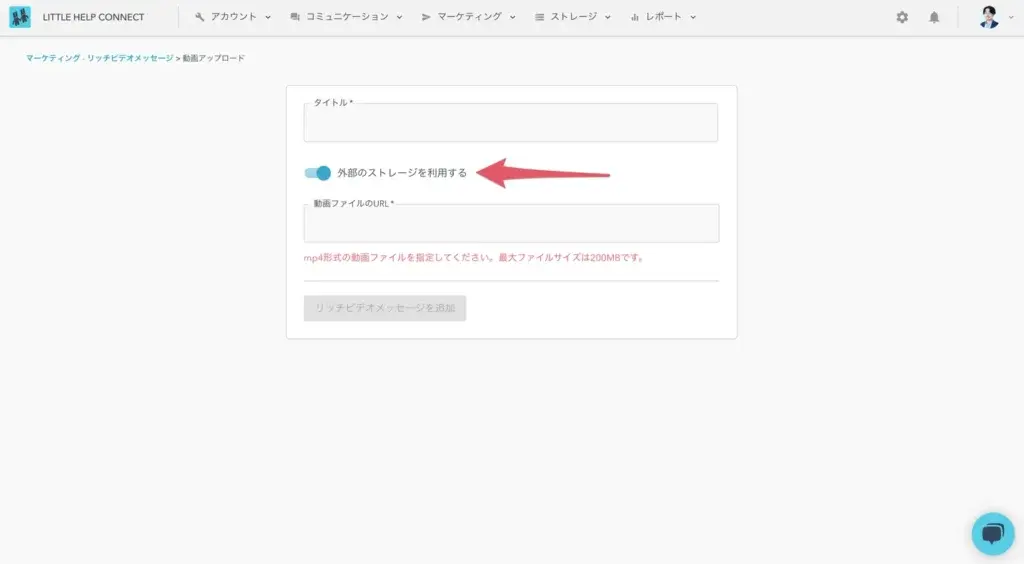Click the speech bubbles icon beside コミュニケーション
This screenshot has width=1024, height=564.
tap(295, 17)
